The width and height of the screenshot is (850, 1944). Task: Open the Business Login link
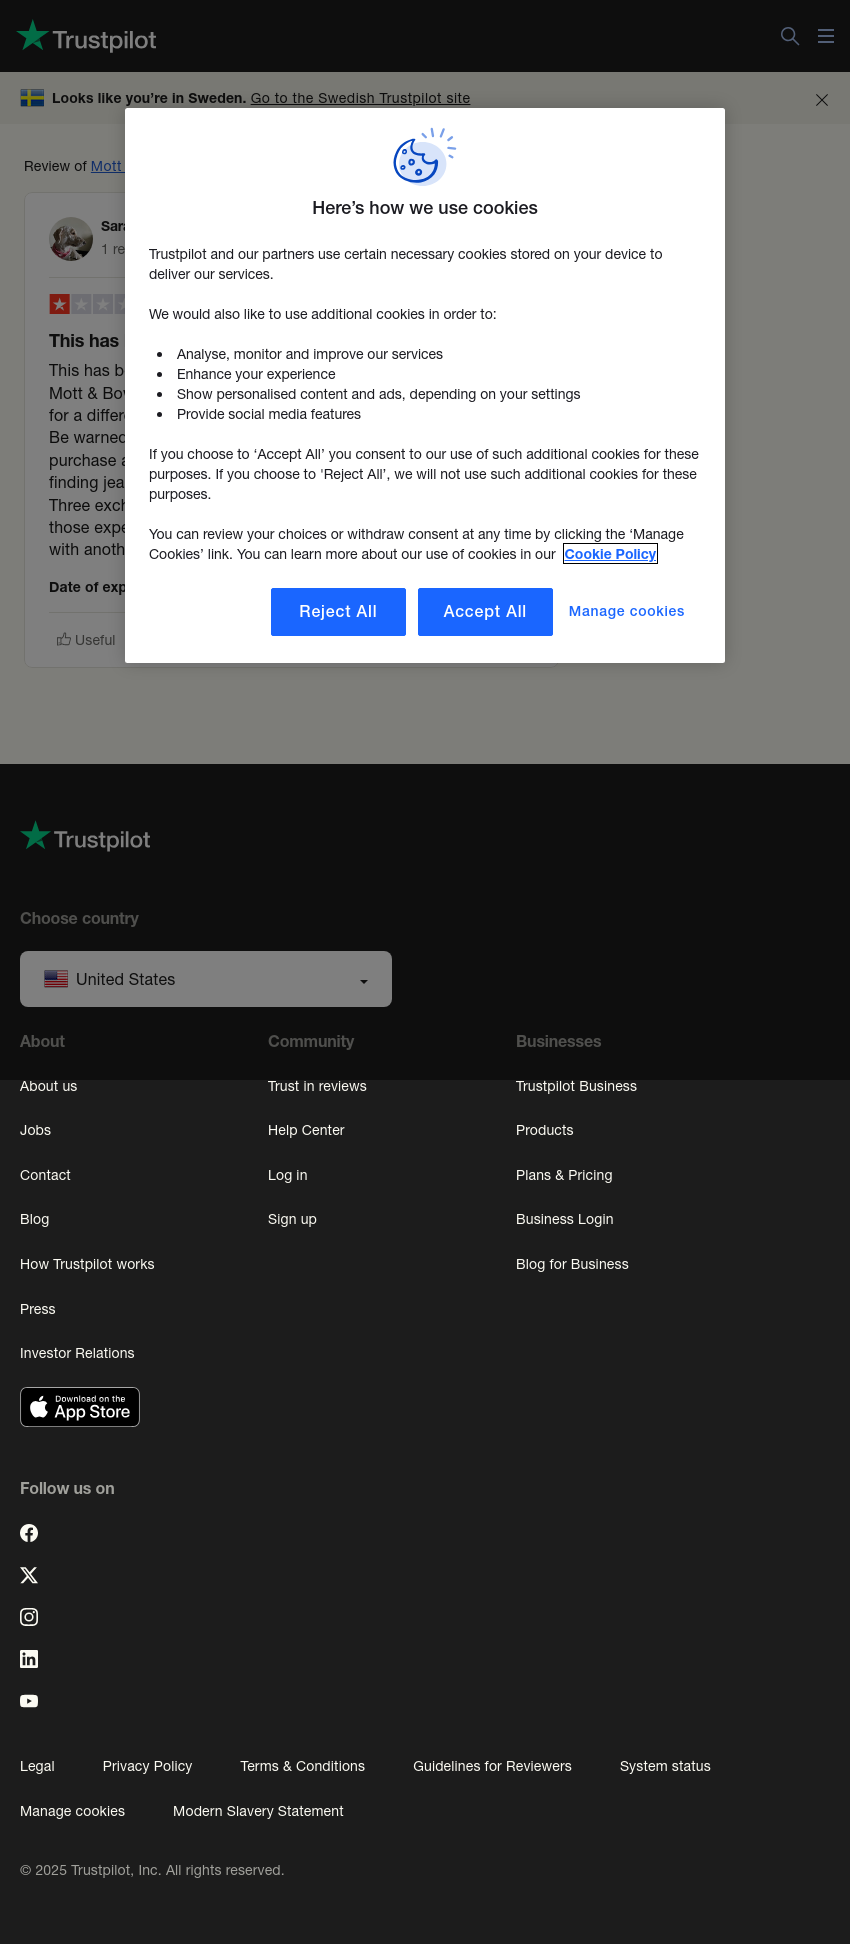point(564,1219)
